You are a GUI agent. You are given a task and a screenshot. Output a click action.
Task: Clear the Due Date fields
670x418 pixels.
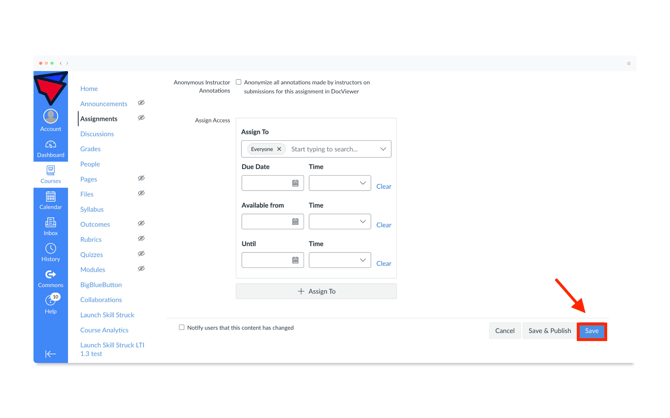point(384,186)
